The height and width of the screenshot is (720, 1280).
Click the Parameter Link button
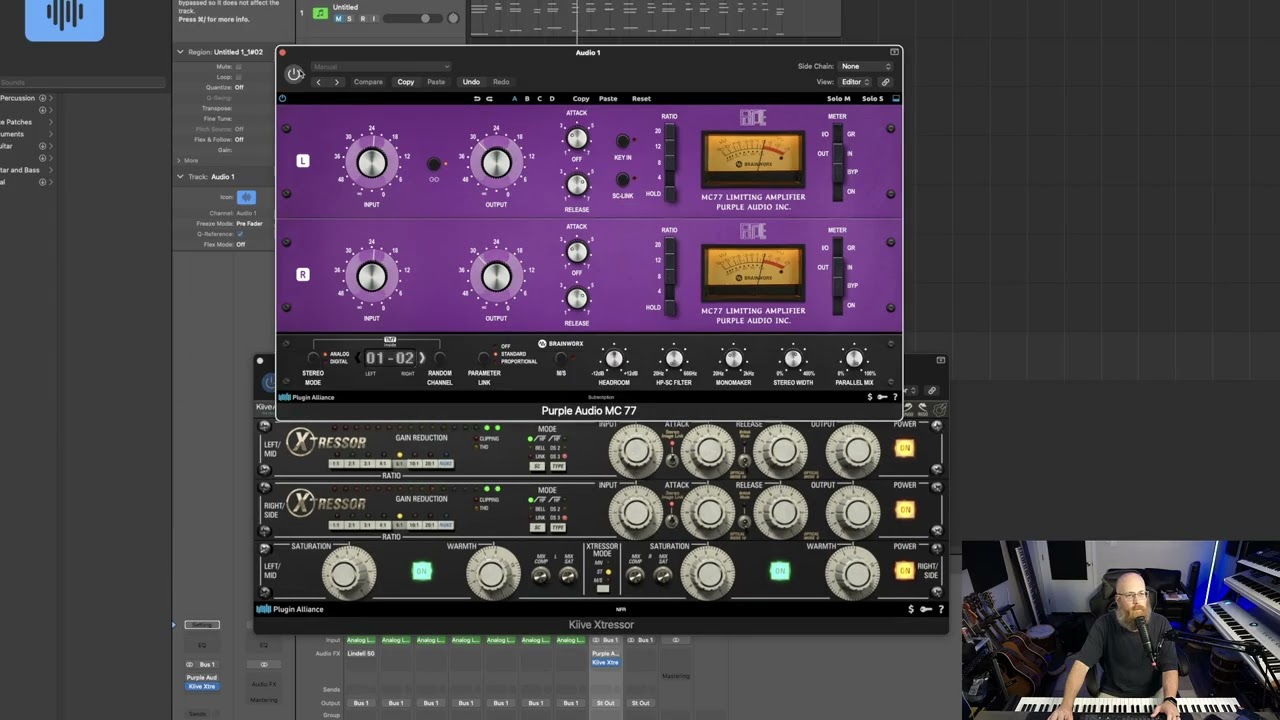484,358
